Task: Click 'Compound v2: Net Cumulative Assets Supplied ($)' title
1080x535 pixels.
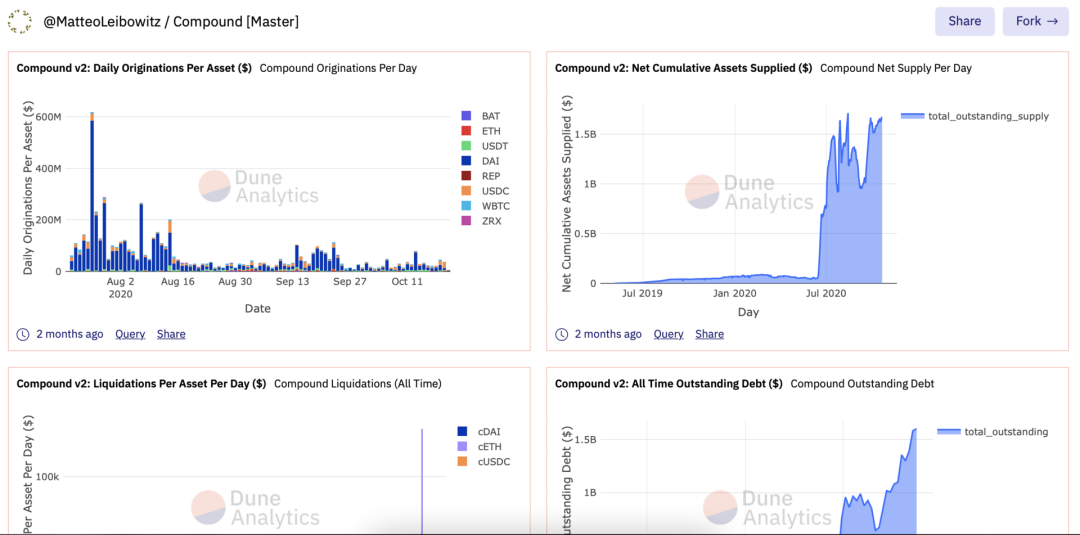Action: tap(683, 68)
